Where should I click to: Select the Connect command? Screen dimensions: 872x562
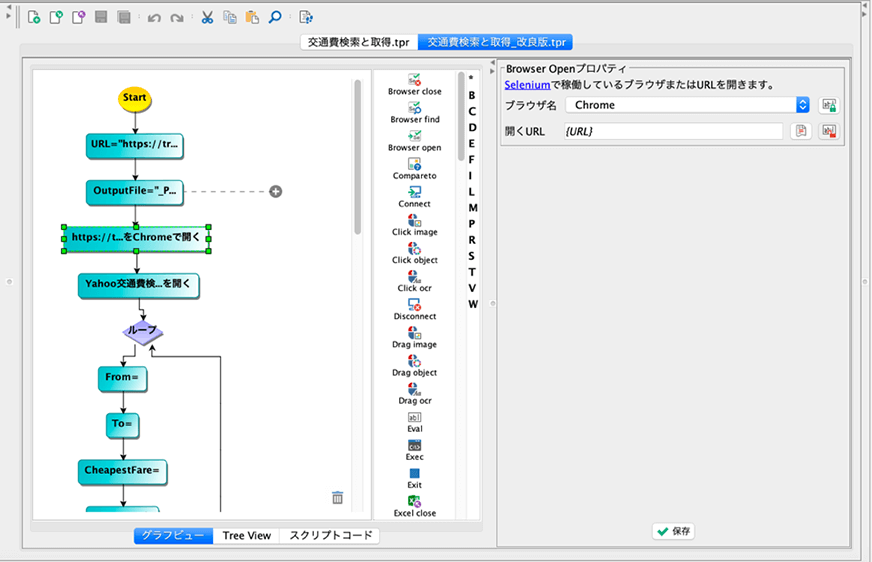coord(415,197)
